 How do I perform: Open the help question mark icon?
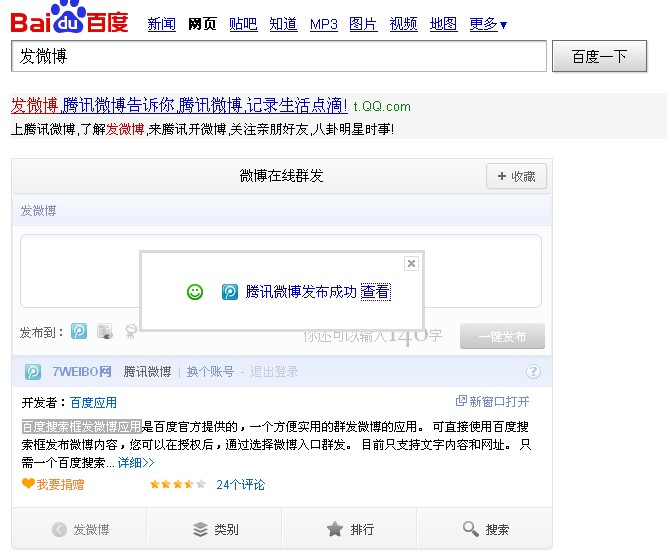[533, 372]
